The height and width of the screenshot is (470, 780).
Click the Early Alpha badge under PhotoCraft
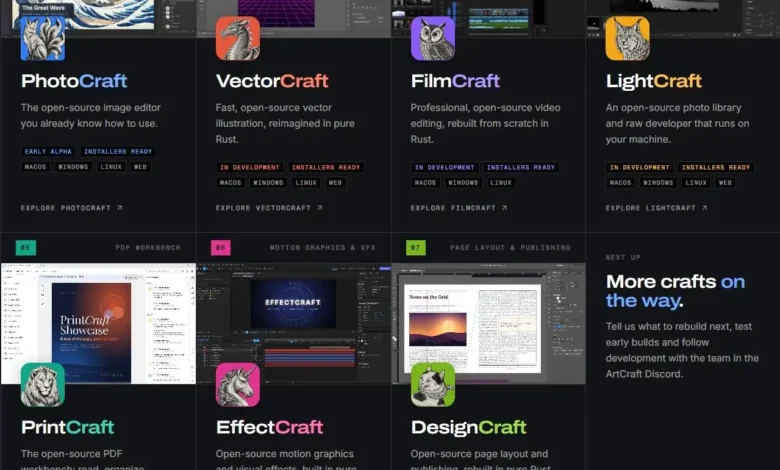click(x=48, y=151)
